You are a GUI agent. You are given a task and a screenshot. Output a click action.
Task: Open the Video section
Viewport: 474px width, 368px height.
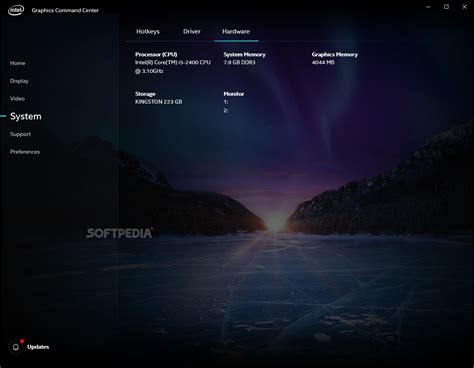(17, 99)
